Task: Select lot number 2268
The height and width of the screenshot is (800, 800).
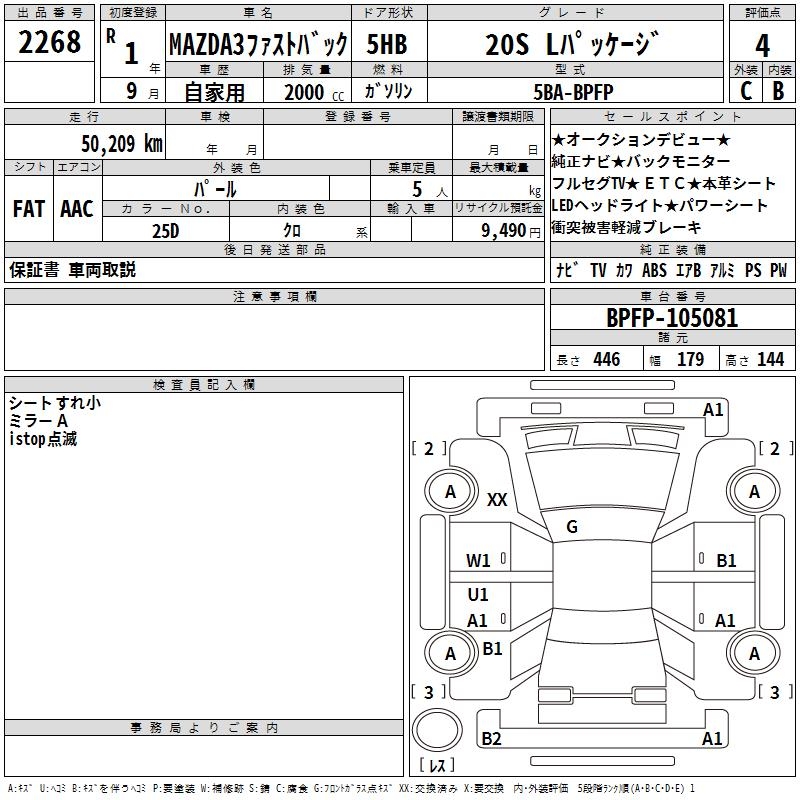Action: pyautogui.click(x=49, y=42)
